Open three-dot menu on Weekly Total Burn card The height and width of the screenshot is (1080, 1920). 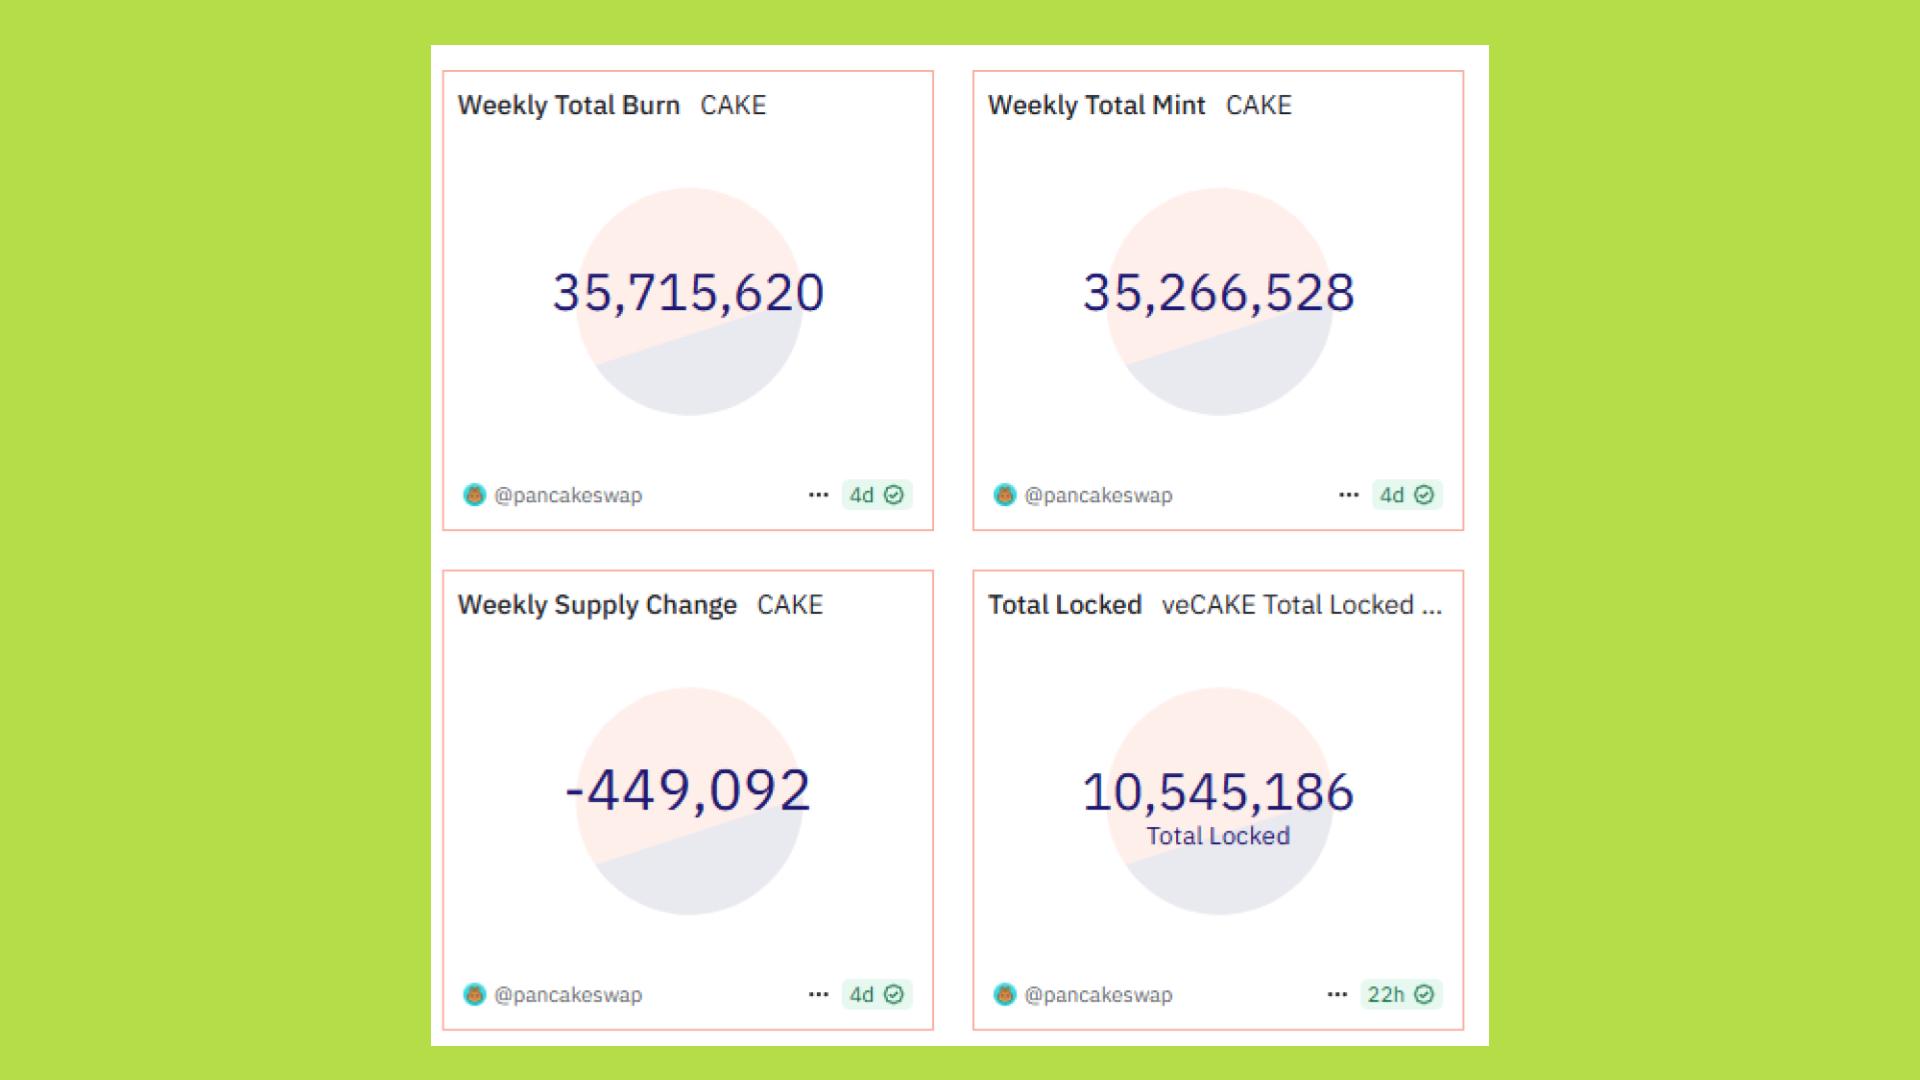tap(818, 495)
